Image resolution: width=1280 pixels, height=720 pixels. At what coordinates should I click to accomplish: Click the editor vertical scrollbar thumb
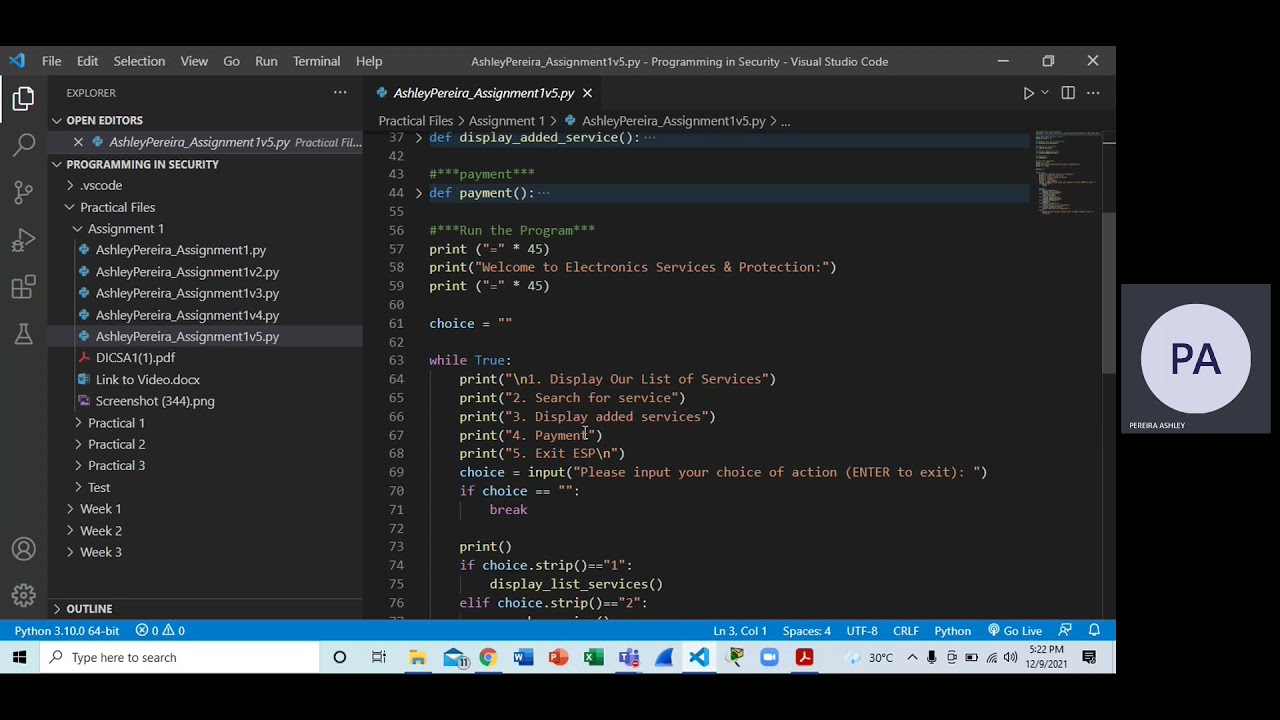[x=1109, y=295]
